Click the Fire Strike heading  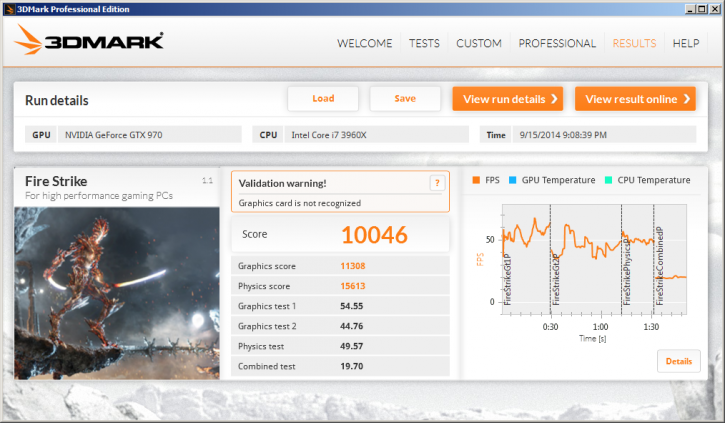pos(56,181)
